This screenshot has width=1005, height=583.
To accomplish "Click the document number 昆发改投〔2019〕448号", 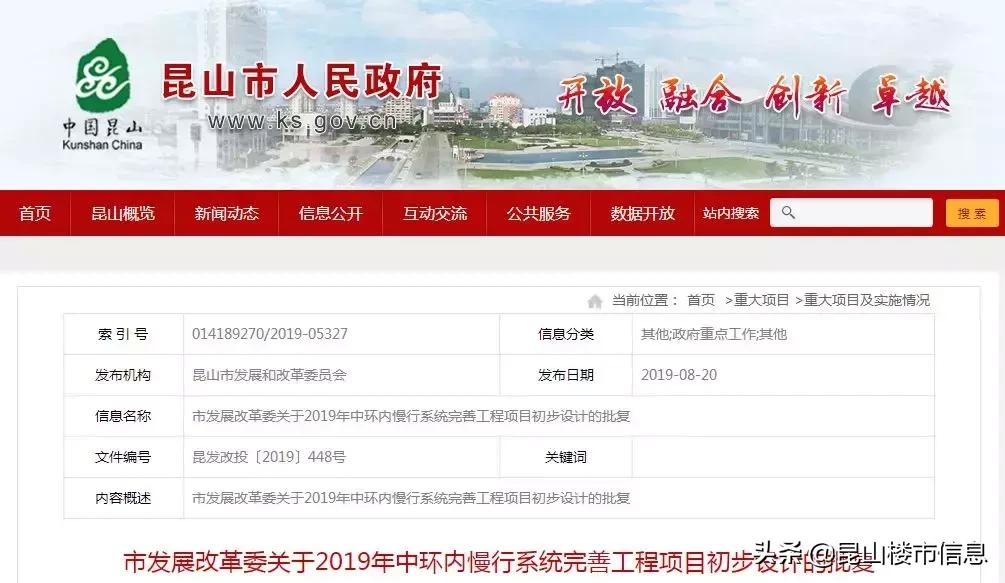I will pyautogui.click(x=269, y=457).
